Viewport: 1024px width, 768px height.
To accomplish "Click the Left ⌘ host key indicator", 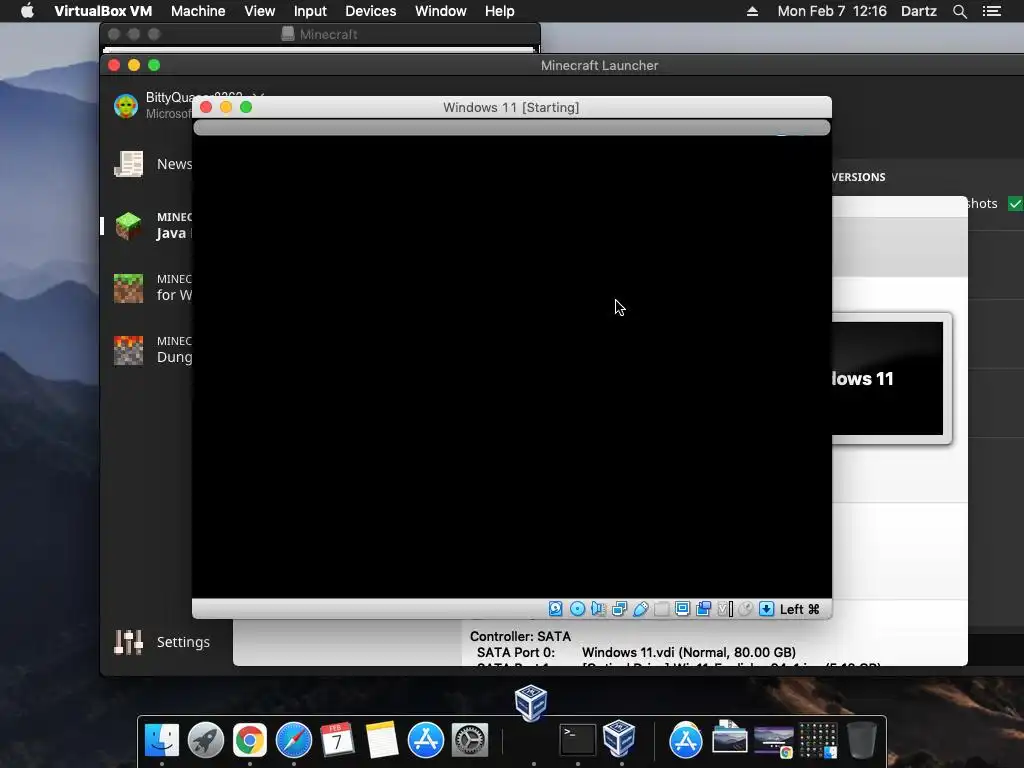I will coord(799,609).
